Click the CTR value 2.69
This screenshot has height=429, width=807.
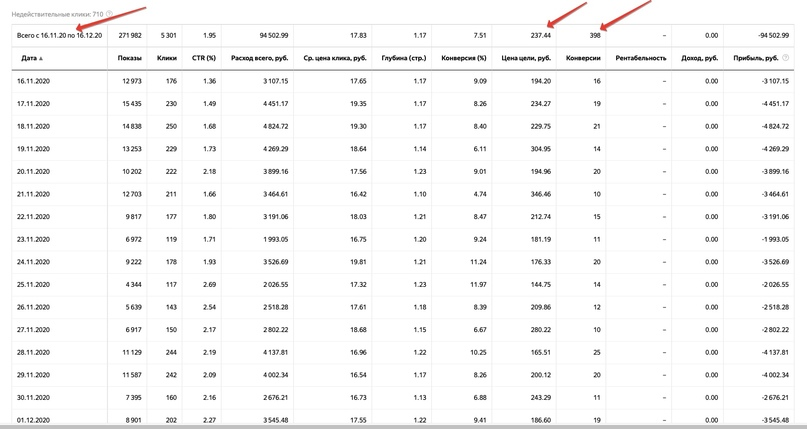[209, 285]
